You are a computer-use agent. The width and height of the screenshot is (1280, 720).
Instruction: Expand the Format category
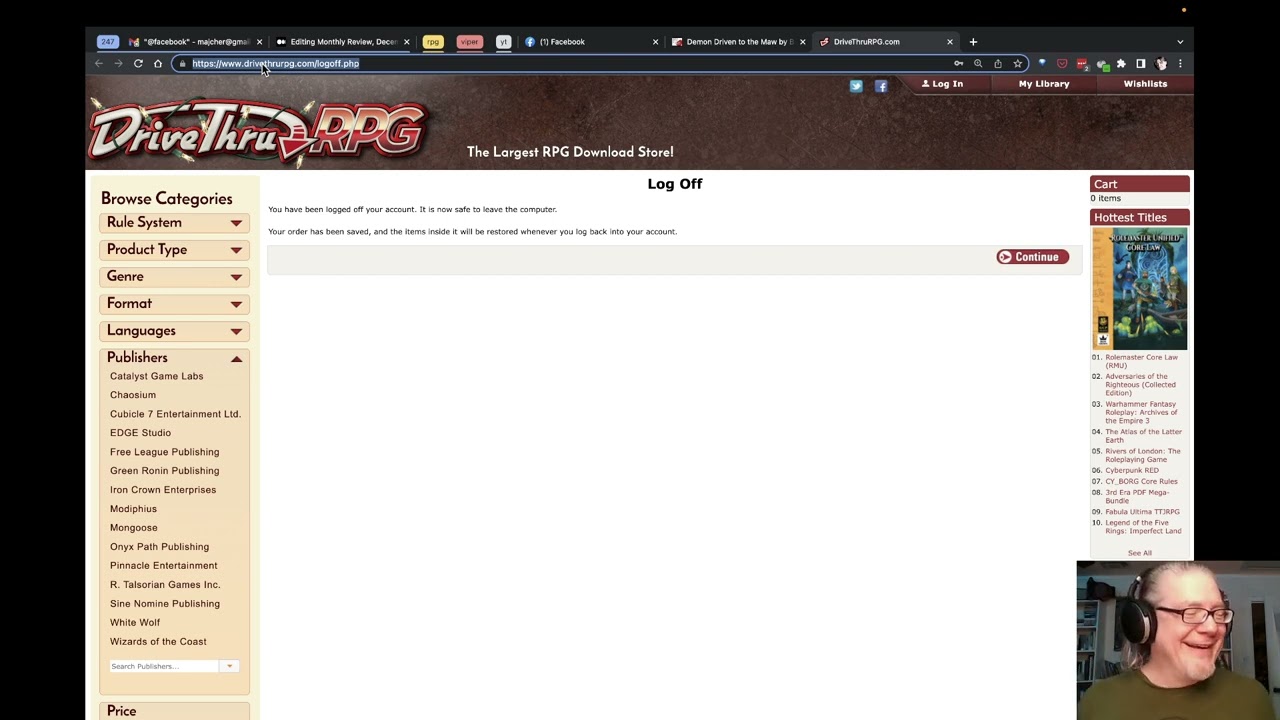point(174,304)
